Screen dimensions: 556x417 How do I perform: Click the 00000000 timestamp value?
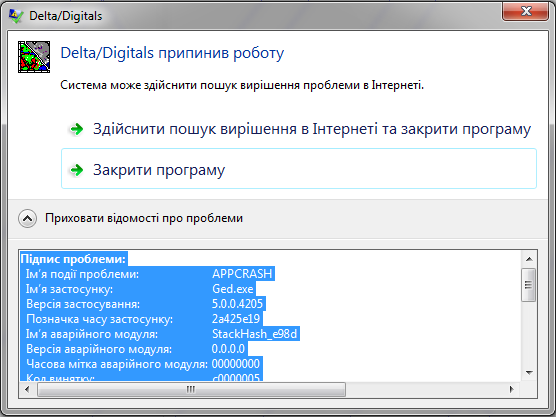[x=236, y=364]
